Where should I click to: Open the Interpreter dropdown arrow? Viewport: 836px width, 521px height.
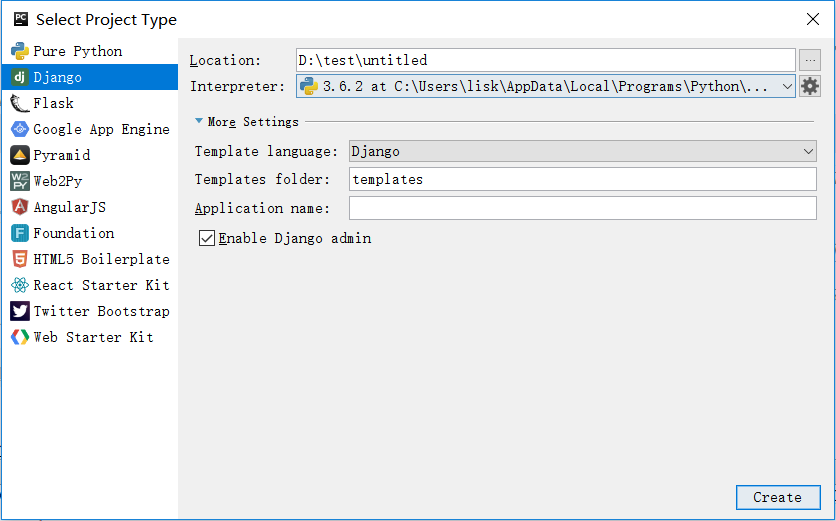click(787, 86)
